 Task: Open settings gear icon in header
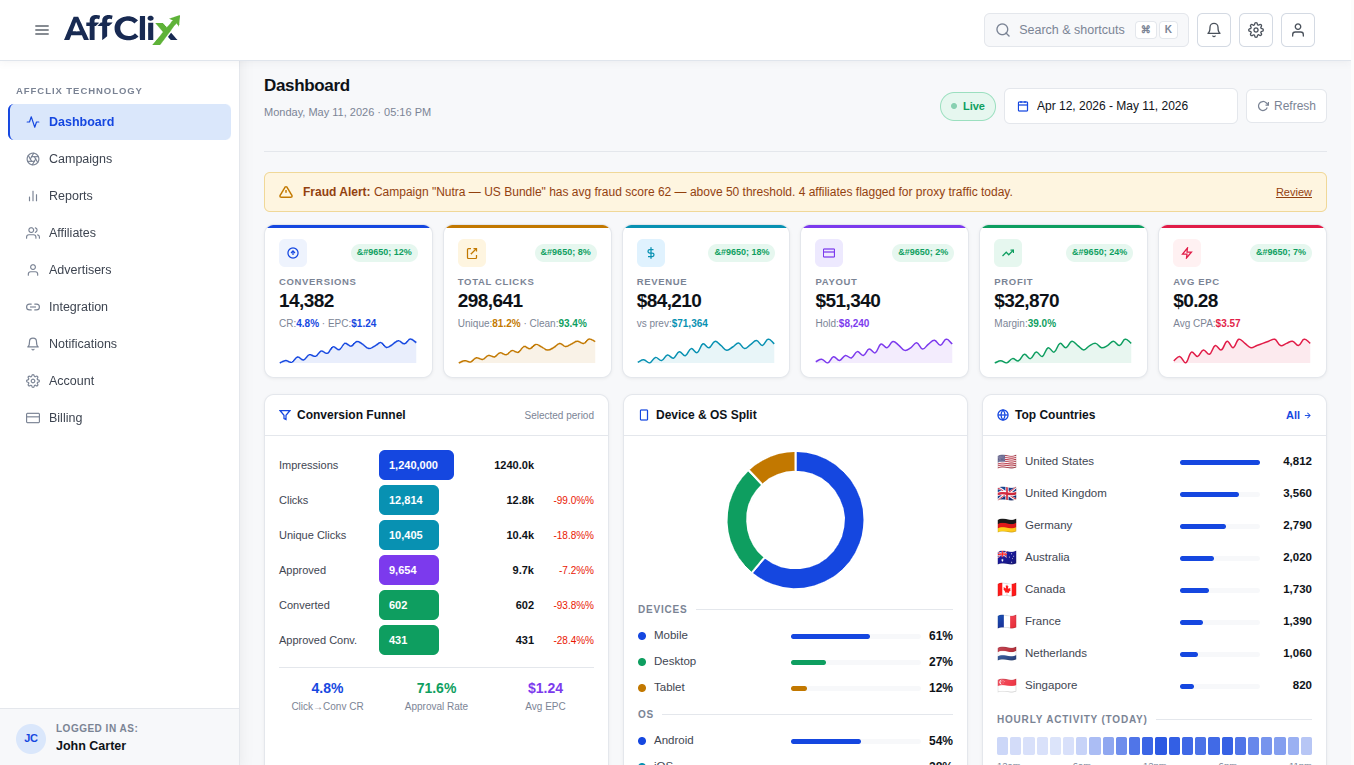click(x=1256, y=30)
